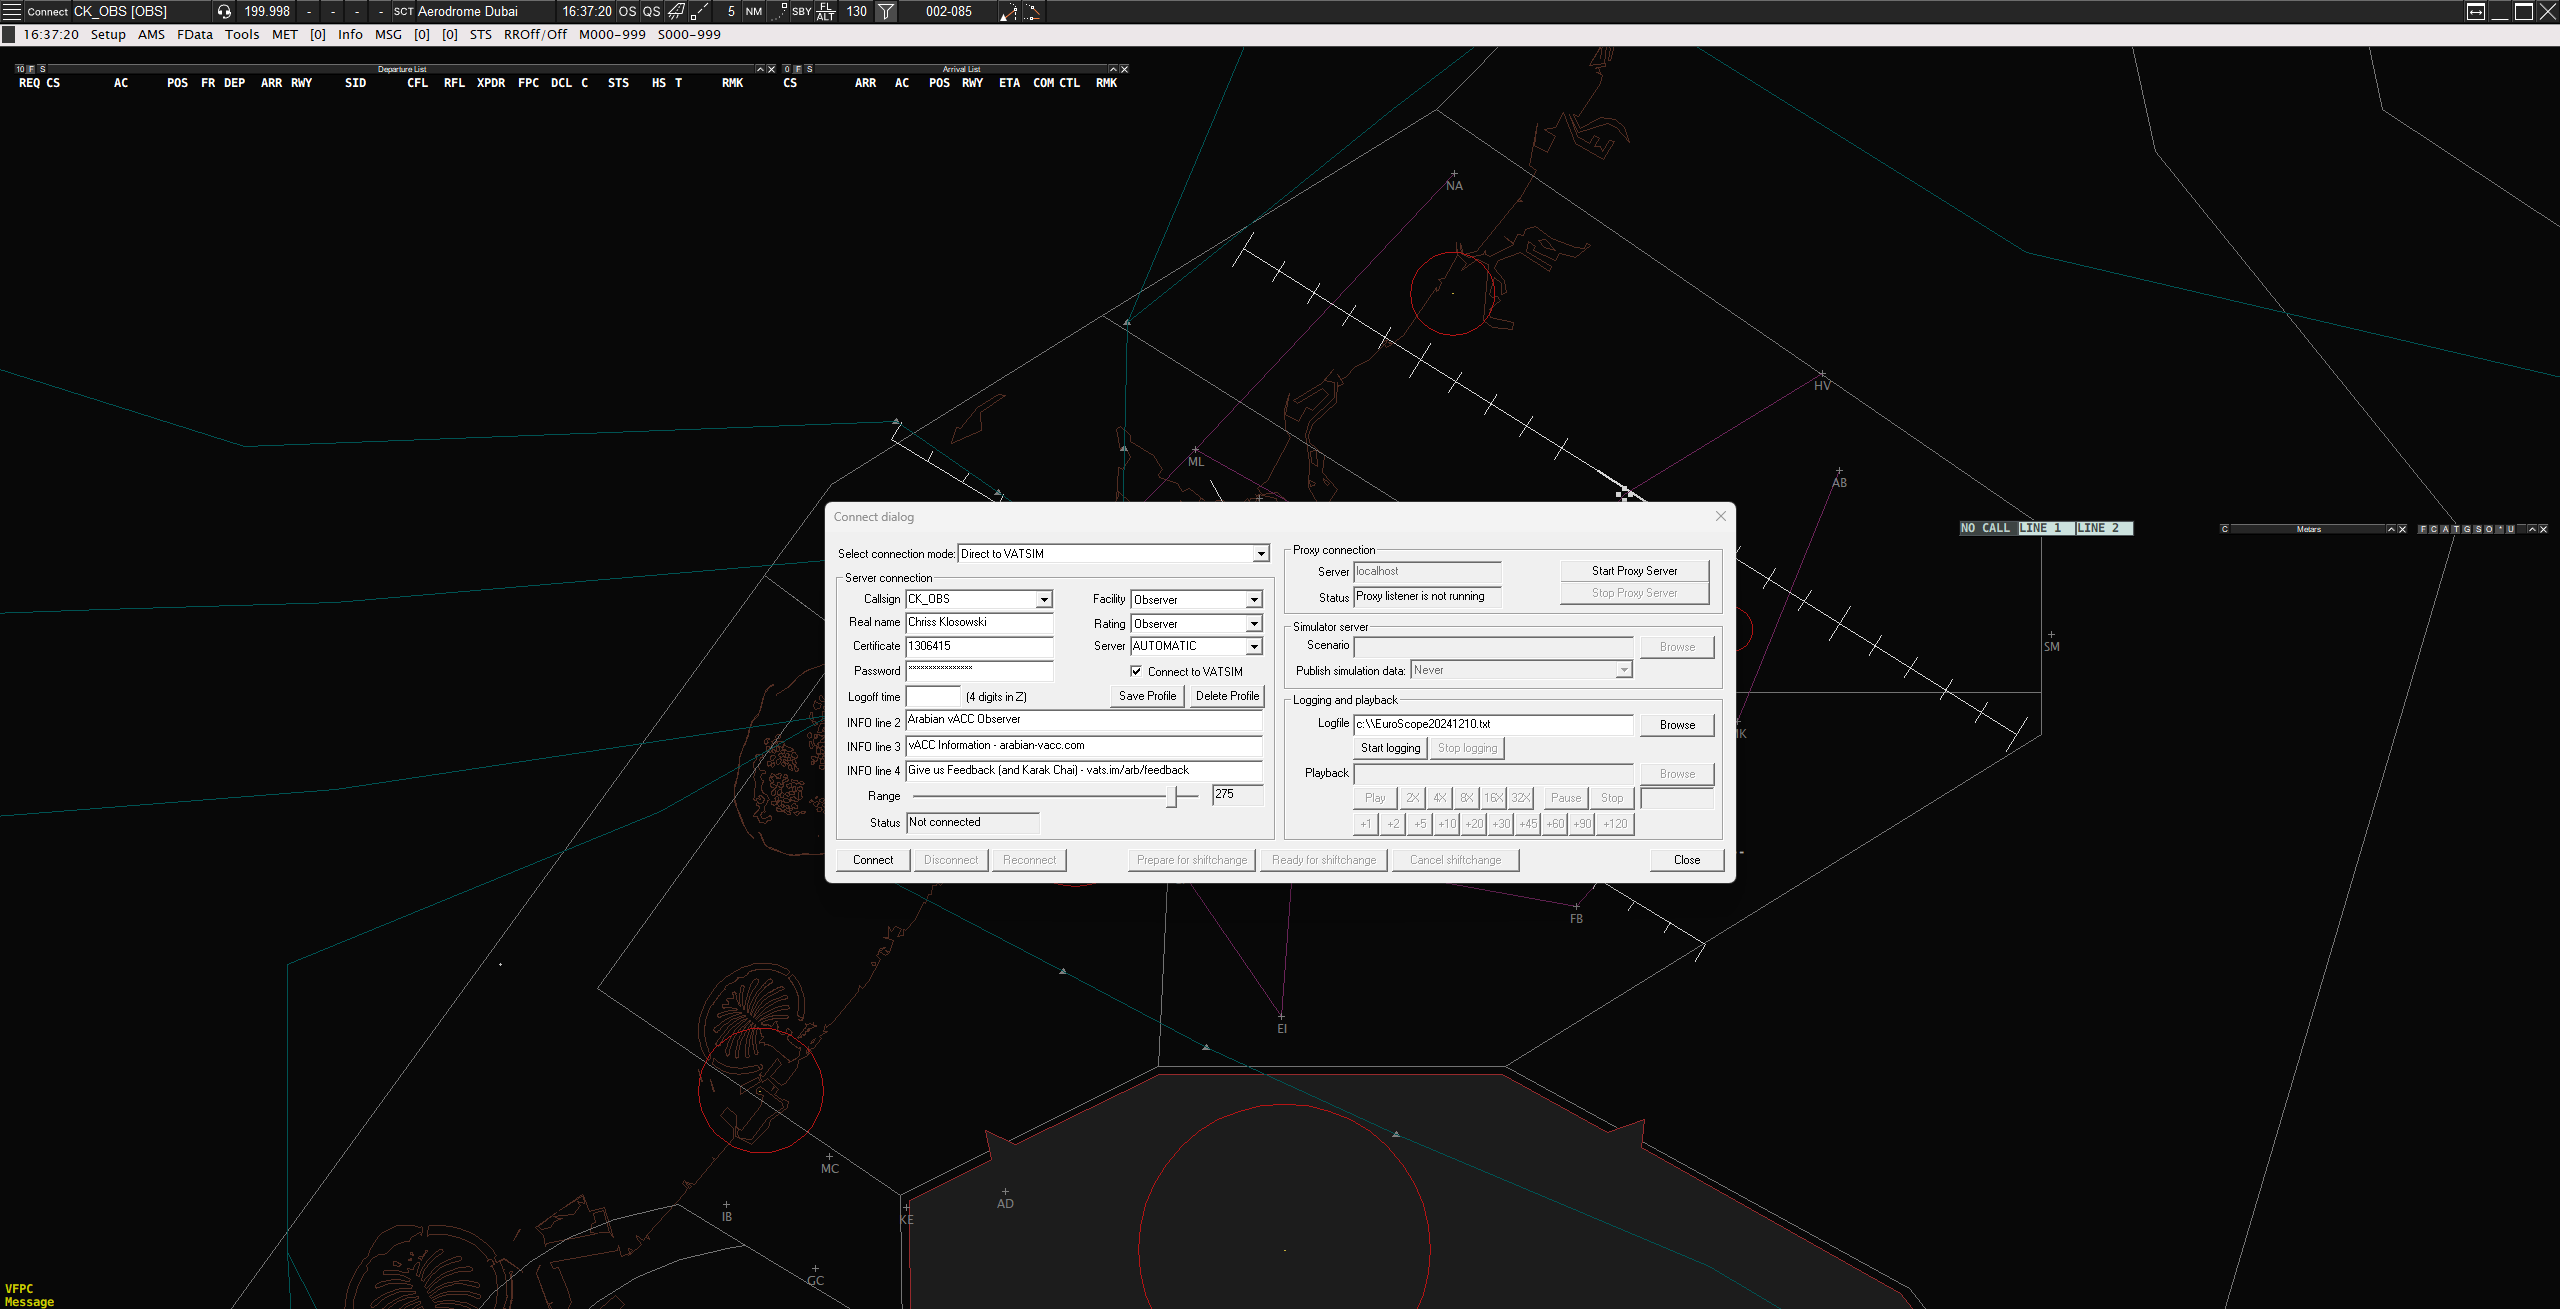2560x1309 pixels.
Task: Open the 002-085 altitude filter value
Action: (x=948, y=11)
